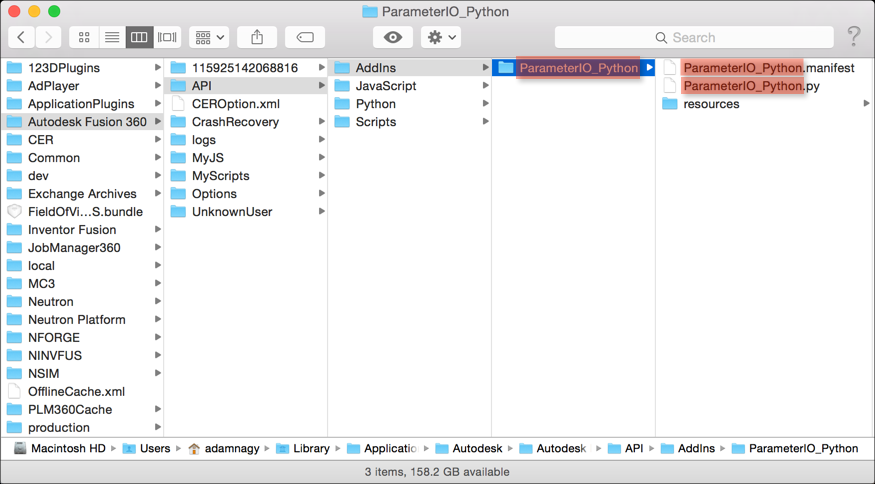Image resolution: width=875 pixels, height=484 pixels.
Task: Click Macintosh HD in path bar
Action: 67,449
